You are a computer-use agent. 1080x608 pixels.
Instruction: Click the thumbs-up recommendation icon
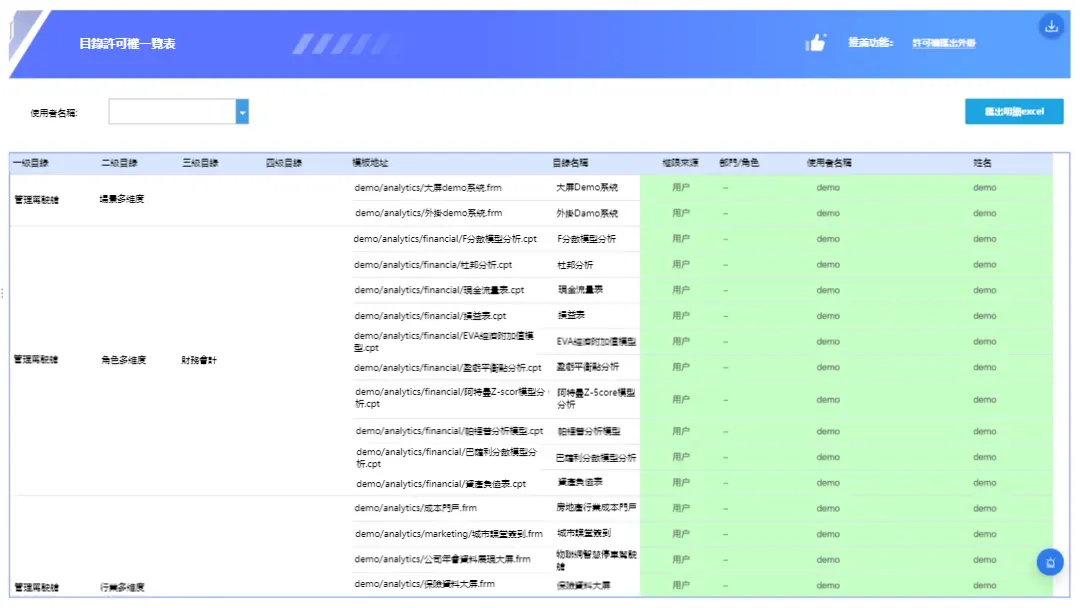[x=816, y=43]
